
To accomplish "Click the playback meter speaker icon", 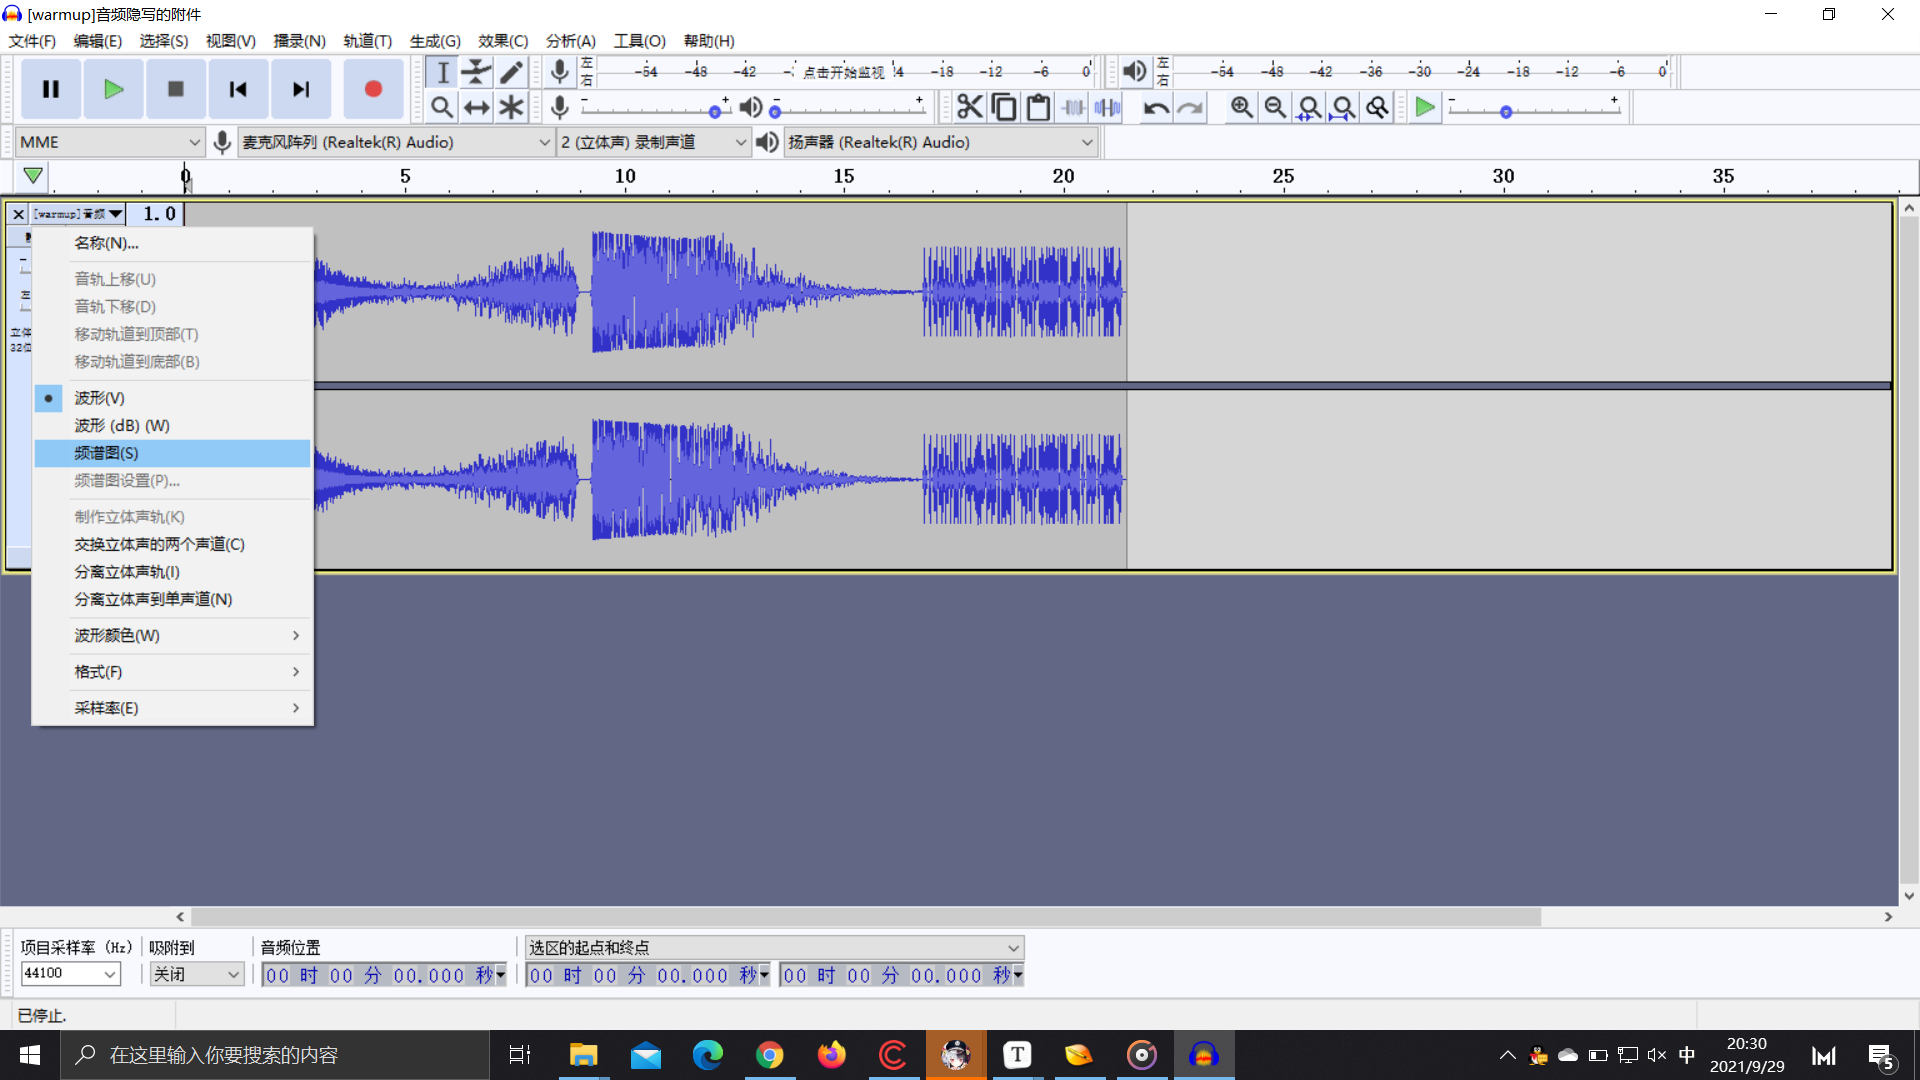I will (x=1134, y=71).
